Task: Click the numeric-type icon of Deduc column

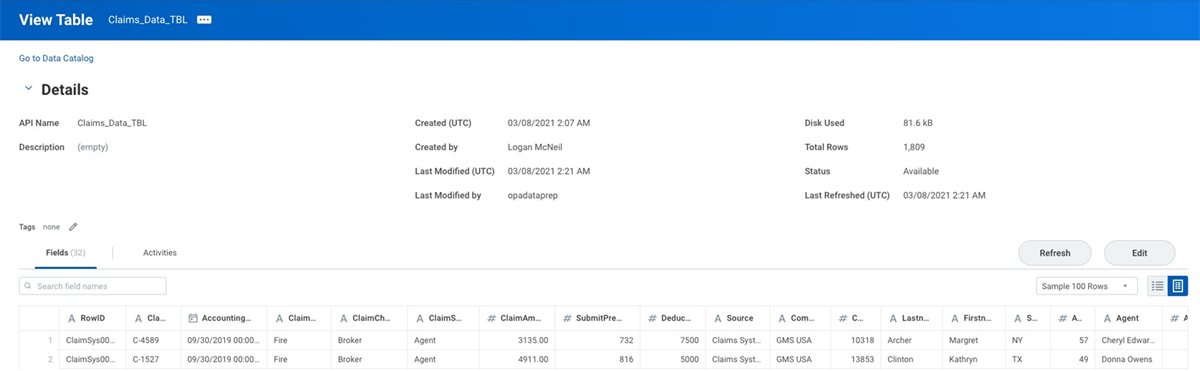Action: click(x=651, y=318)
